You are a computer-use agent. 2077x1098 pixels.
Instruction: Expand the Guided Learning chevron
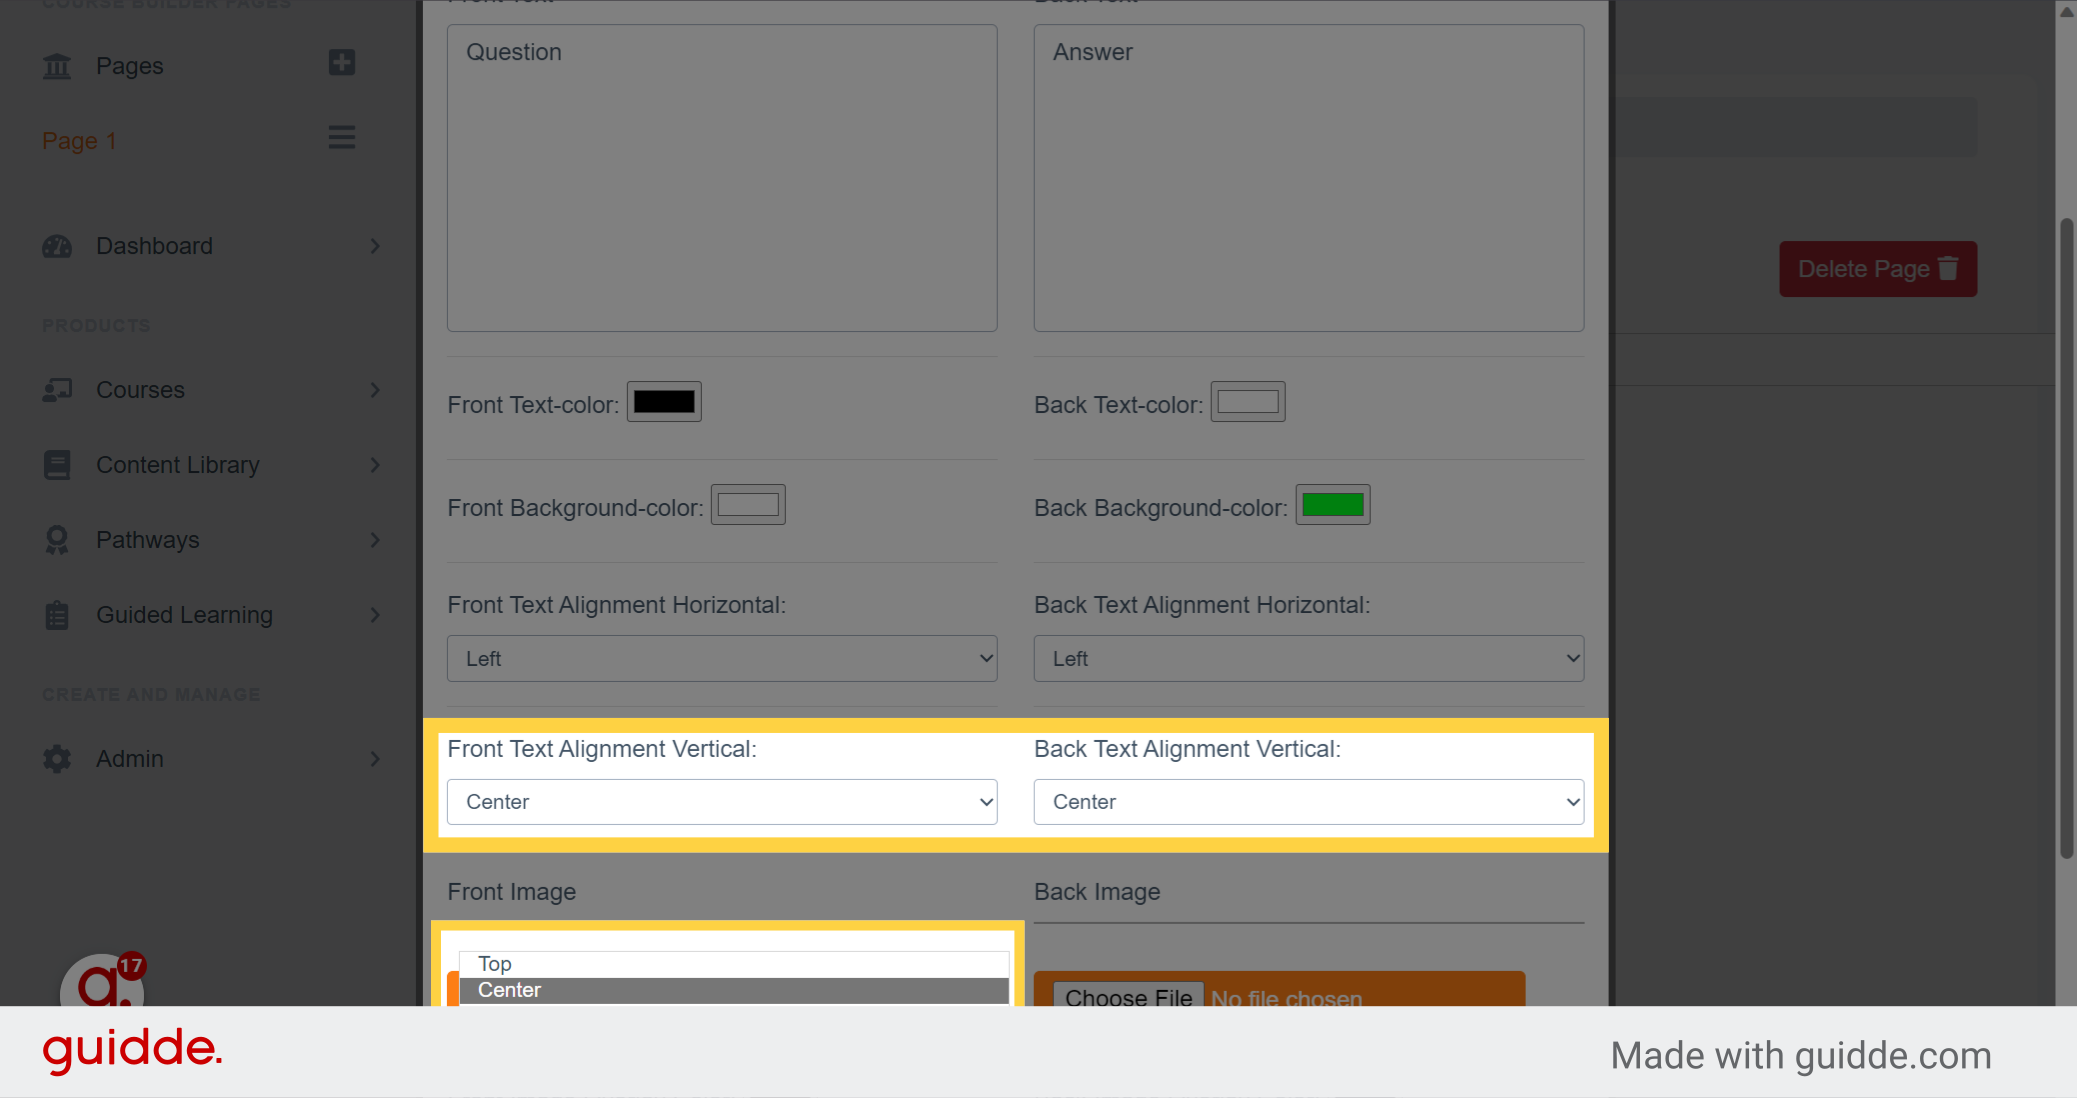click(375, 615)
